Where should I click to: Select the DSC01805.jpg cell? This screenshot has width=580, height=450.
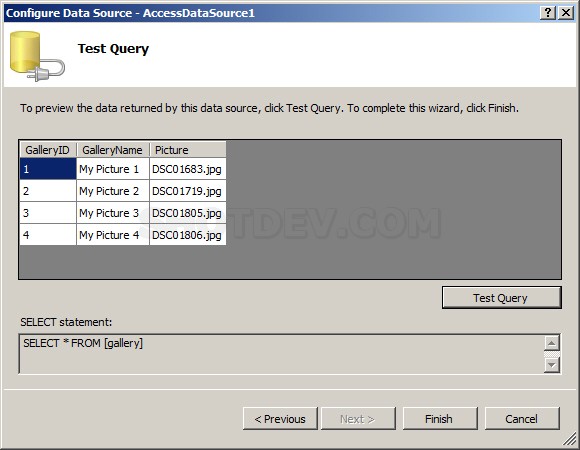click(188, 213)
